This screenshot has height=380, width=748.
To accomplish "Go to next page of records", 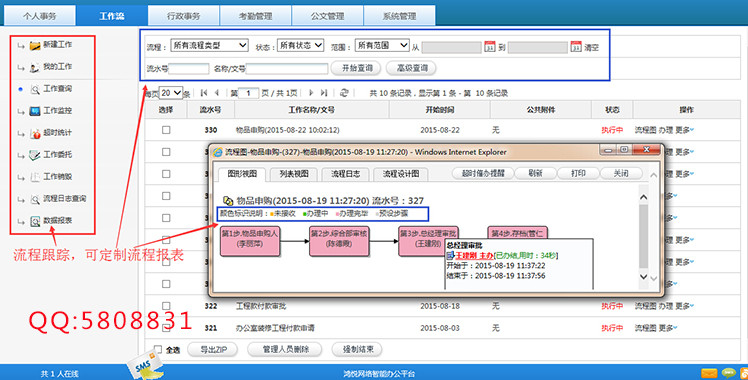I will [311, 93].
